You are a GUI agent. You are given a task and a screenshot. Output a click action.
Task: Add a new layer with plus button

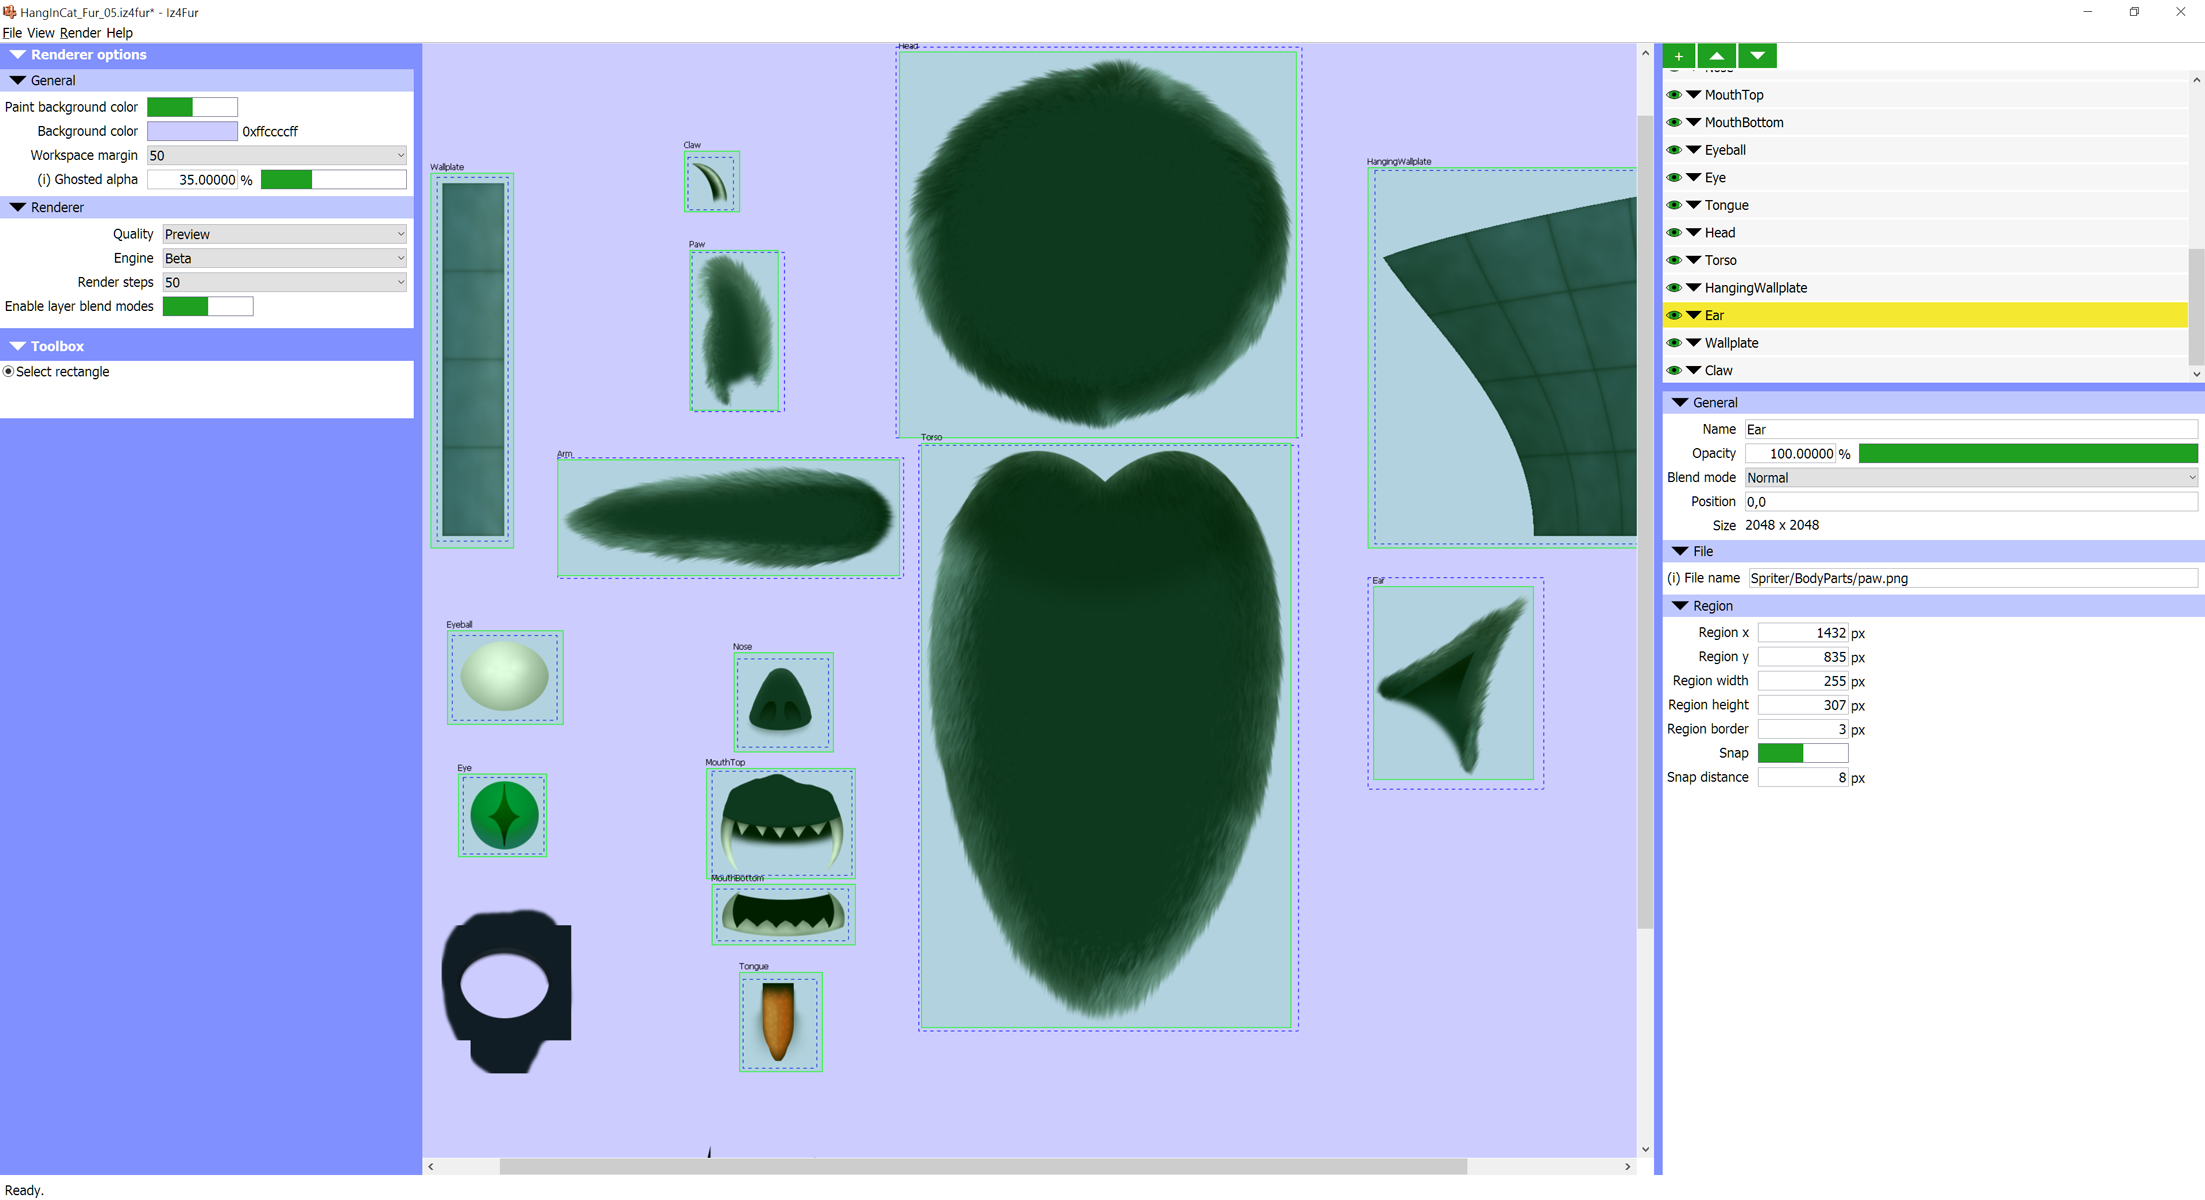coord(1679,56)
